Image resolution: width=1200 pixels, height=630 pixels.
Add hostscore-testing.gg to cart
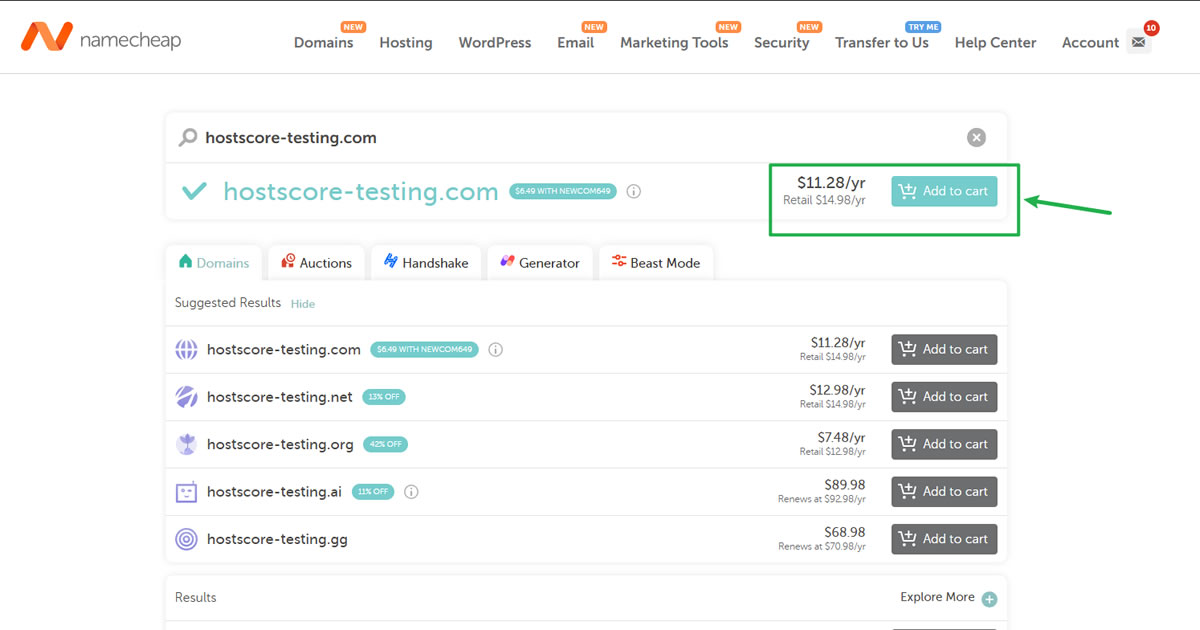(944, 539)
